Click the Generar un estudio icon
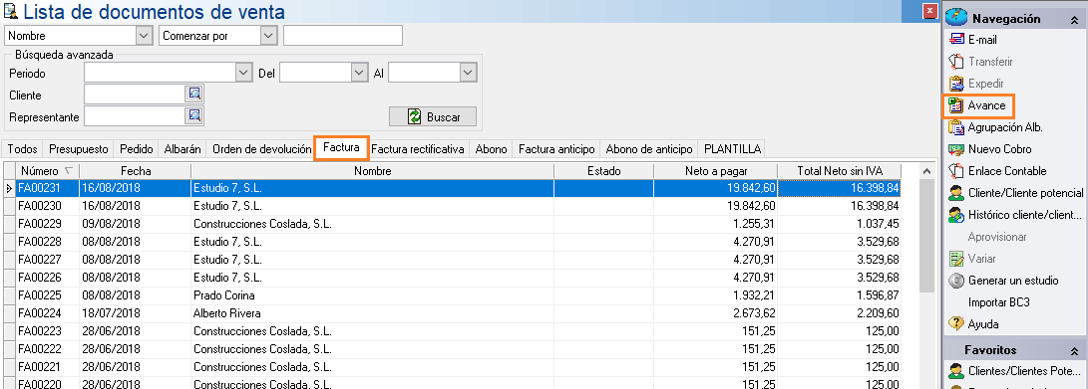 957,281
